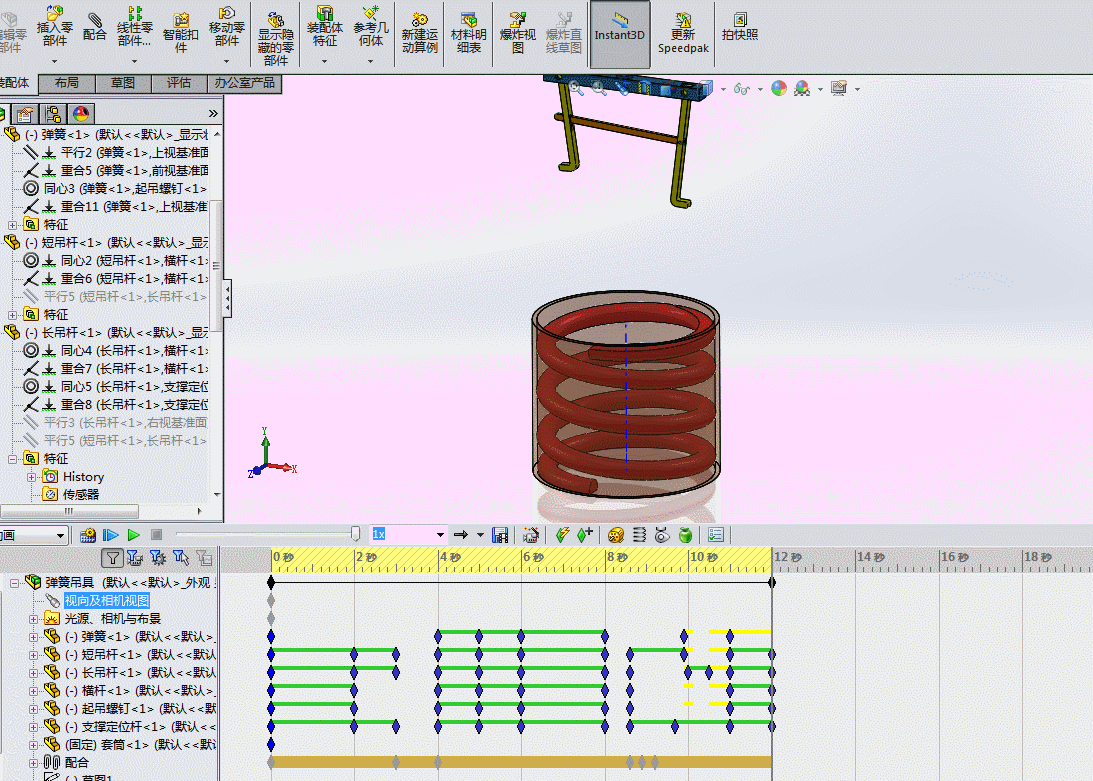Click 配合 (Mate) tool in ribbon
1093x781 pixels.
pyautogui.click(x=94, y=26)
